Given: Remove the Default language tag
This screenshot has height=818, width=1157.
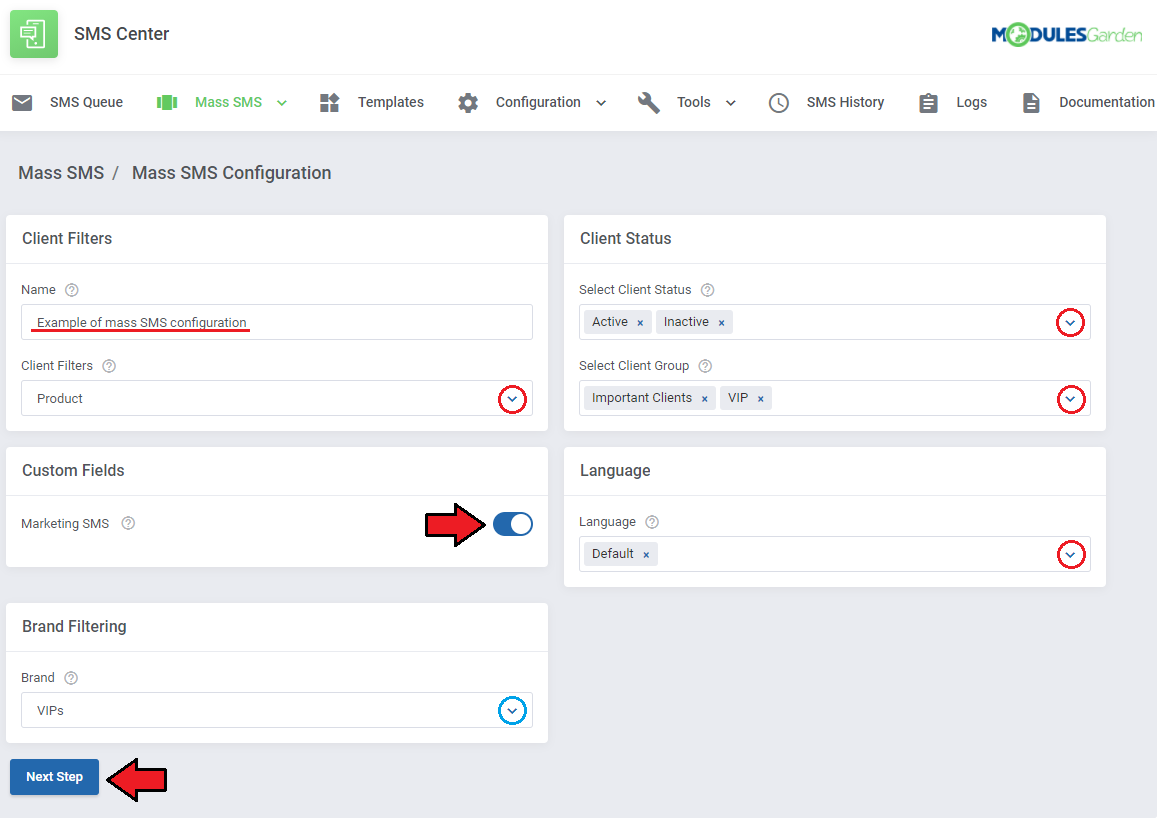Looking at the screenshot, I should coord(646,554).
